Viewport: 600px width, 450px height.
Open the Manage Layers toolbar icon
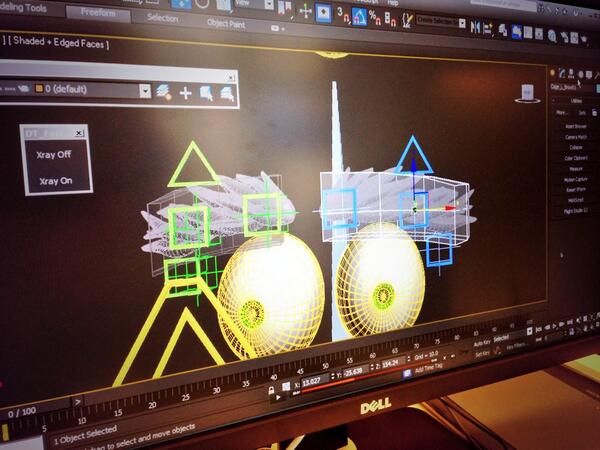tap(503, 30)
